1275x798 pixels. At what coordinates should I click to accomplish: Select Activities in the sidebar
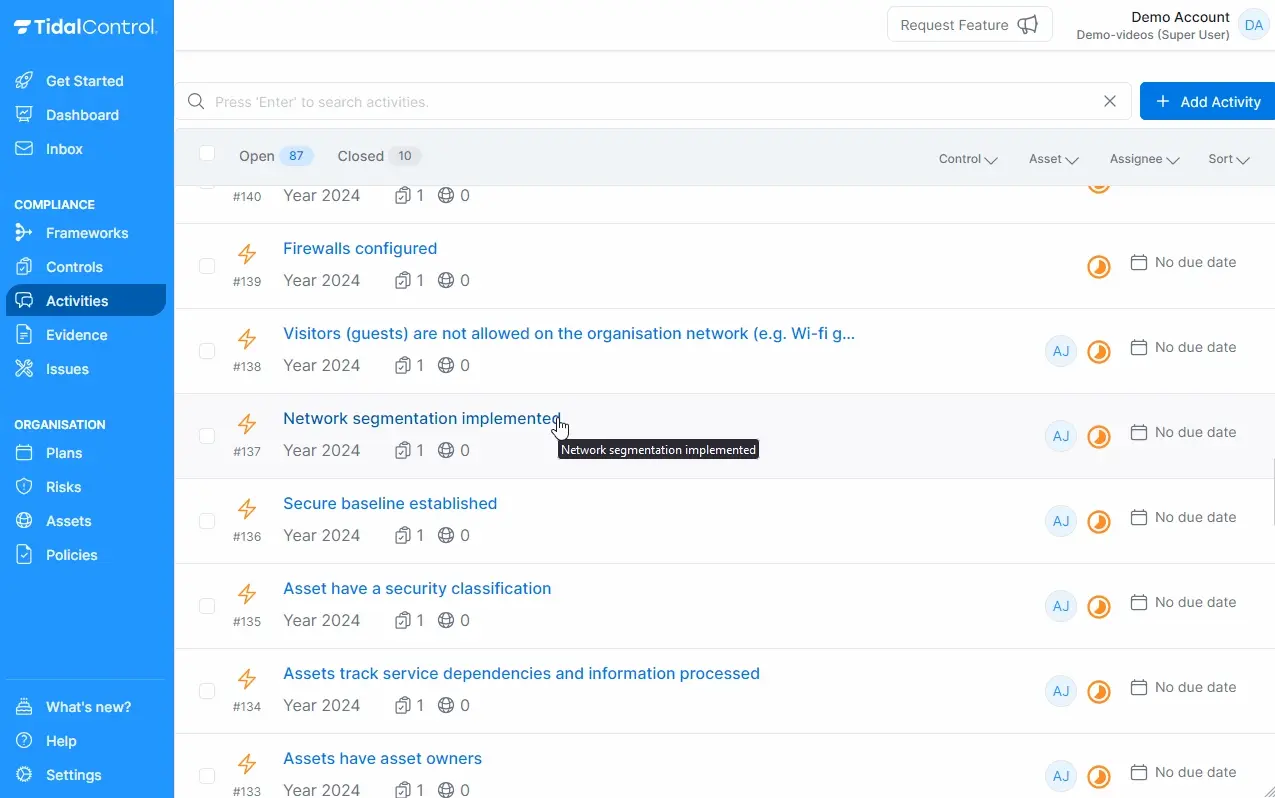(x=85, y=301)
